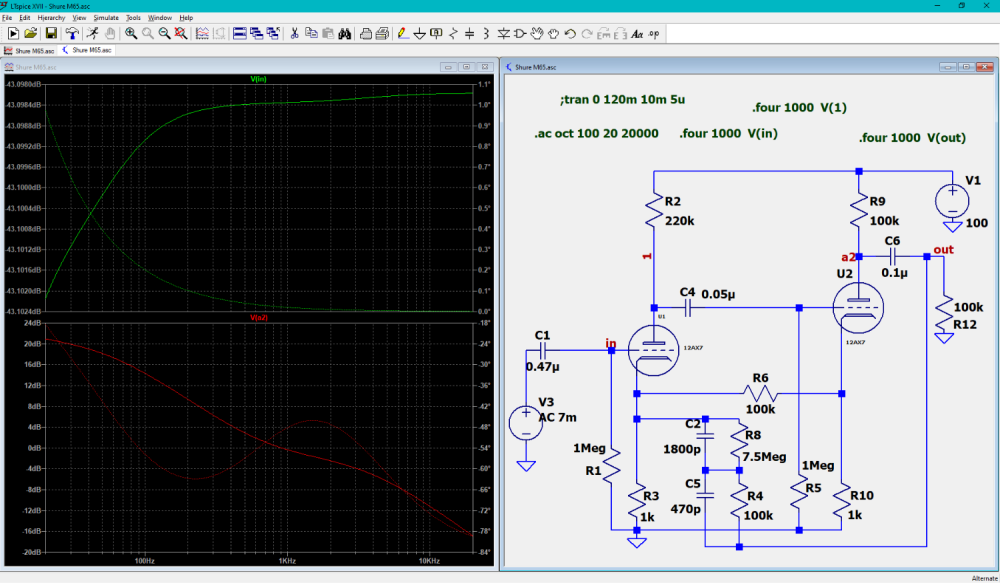Switch to the first Shure M65.asc tab
The image size is (1000, 585).
coord(30,49)
